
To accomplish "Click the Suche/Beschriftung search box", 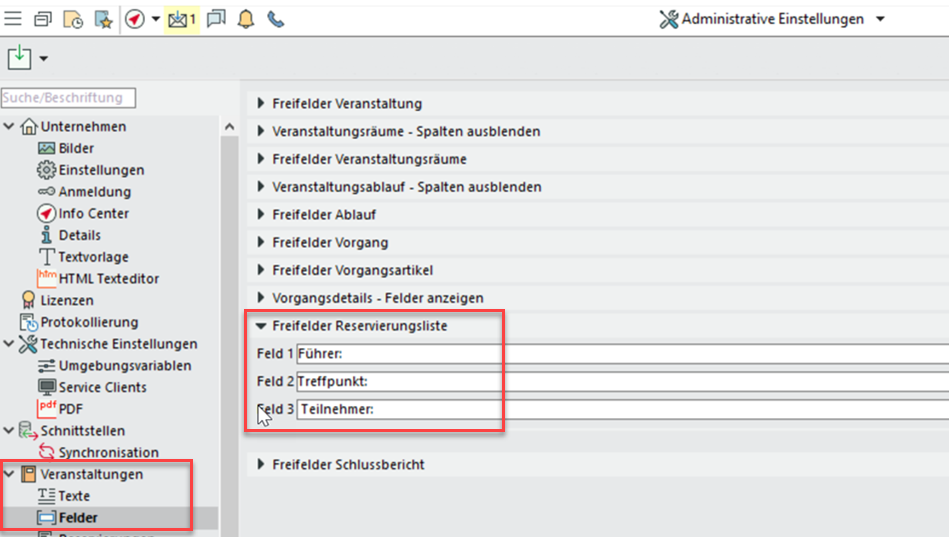I will tap(68, 97).
